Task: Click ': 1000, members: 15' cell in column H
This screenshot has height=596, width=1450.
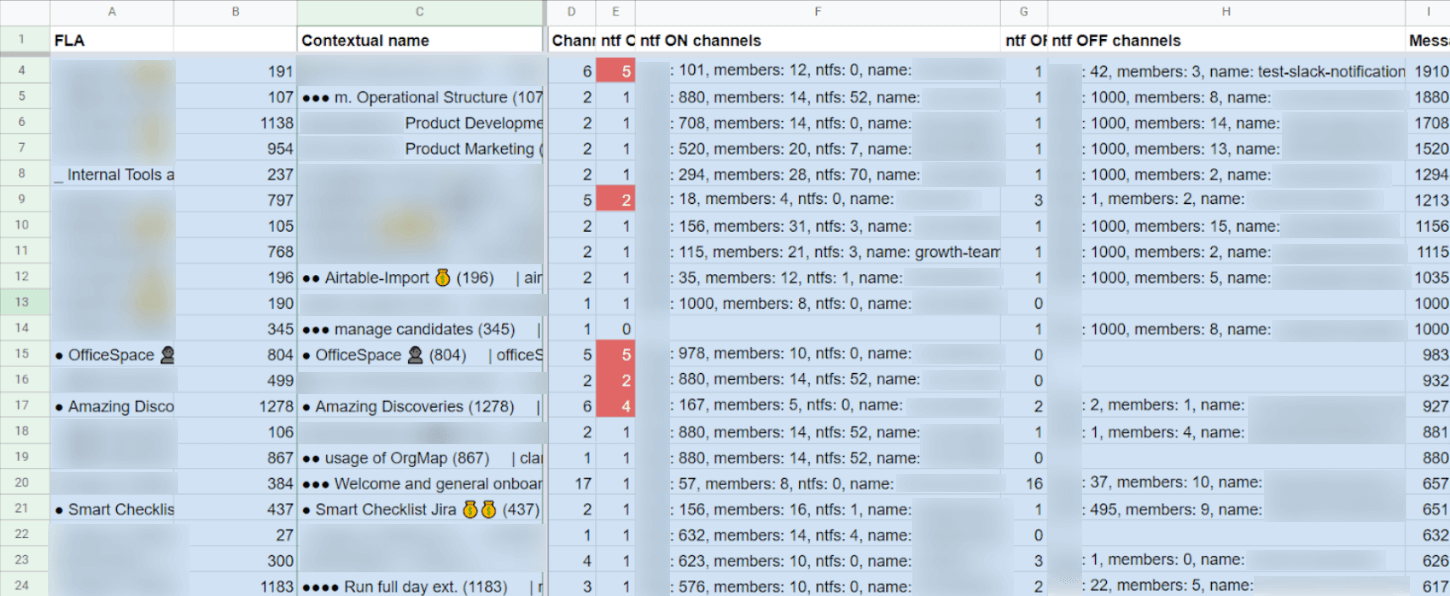Action: (1226, 226)
